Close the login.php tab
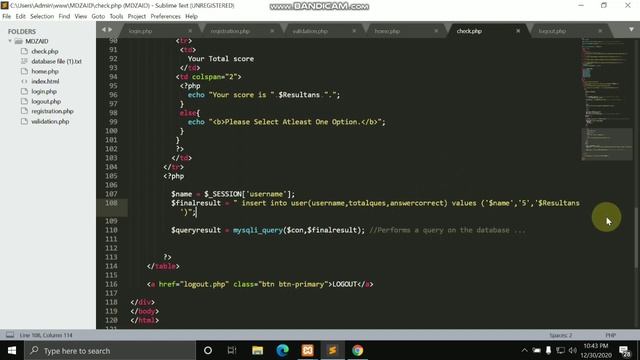Image resolution: width=640 pixels, height=360 pixels. coord(190,31)
